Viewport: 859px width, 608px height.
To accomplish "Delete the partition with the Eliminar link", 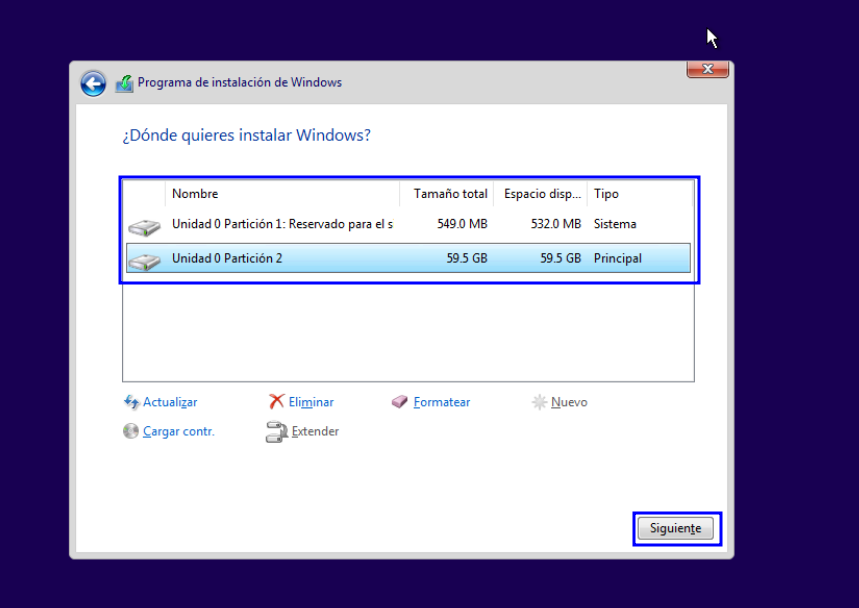I will pyautogui.click(x=311, y=402).
